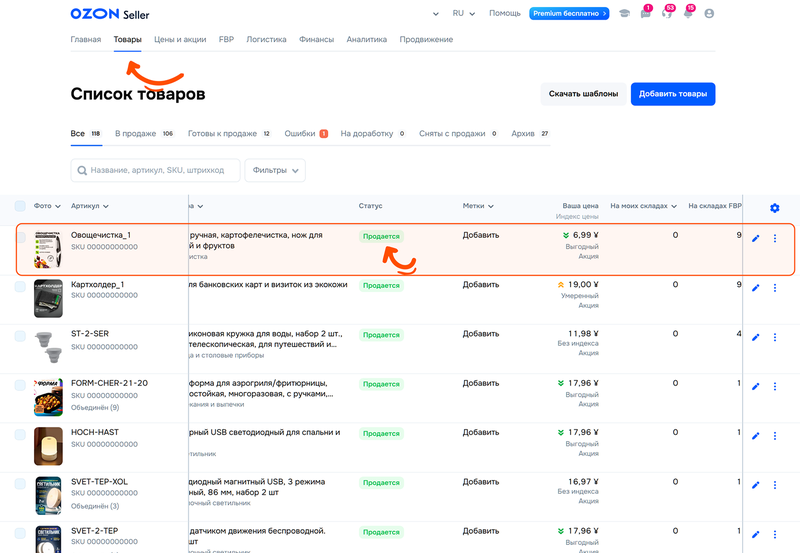Click Добавить label for Овощечистка_1

[x=481, y=235]
